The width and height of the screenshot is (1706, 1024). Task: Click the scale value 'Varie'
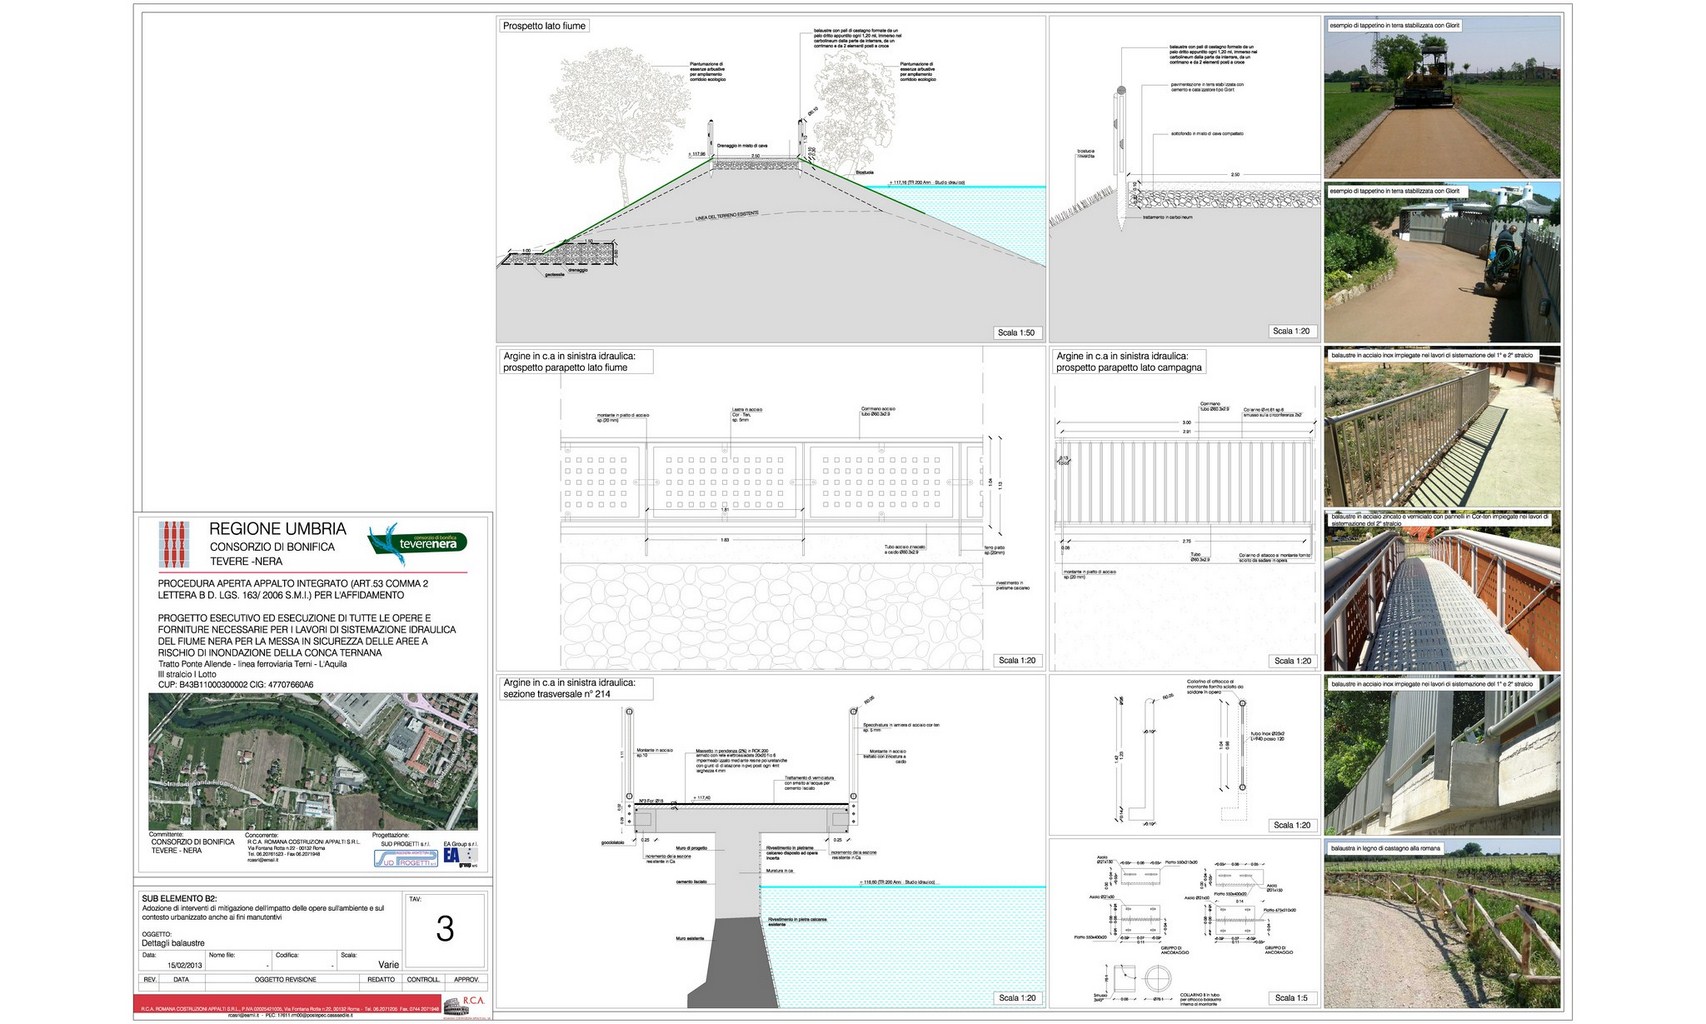[388, 965]
